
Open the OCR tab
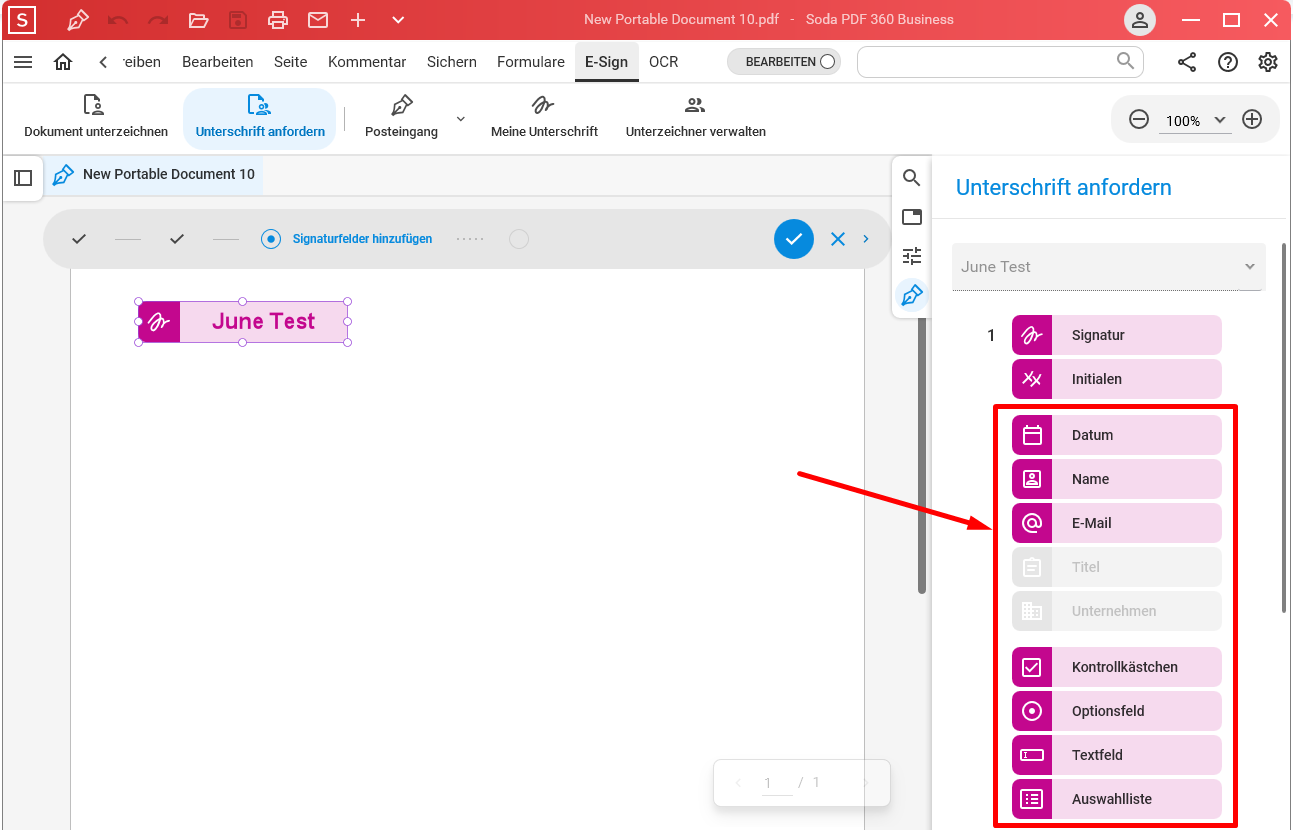point(664,62)
